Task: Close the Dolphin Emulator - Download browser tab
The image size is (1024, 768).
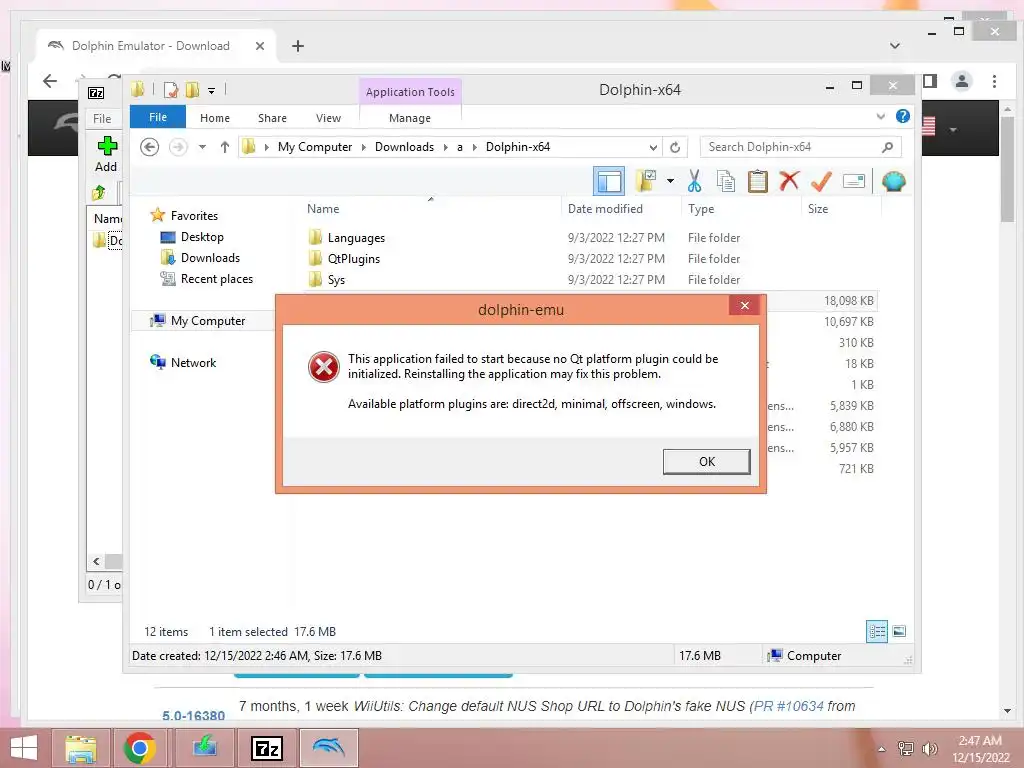Action: pyautogui.click(x=260, y=46)
